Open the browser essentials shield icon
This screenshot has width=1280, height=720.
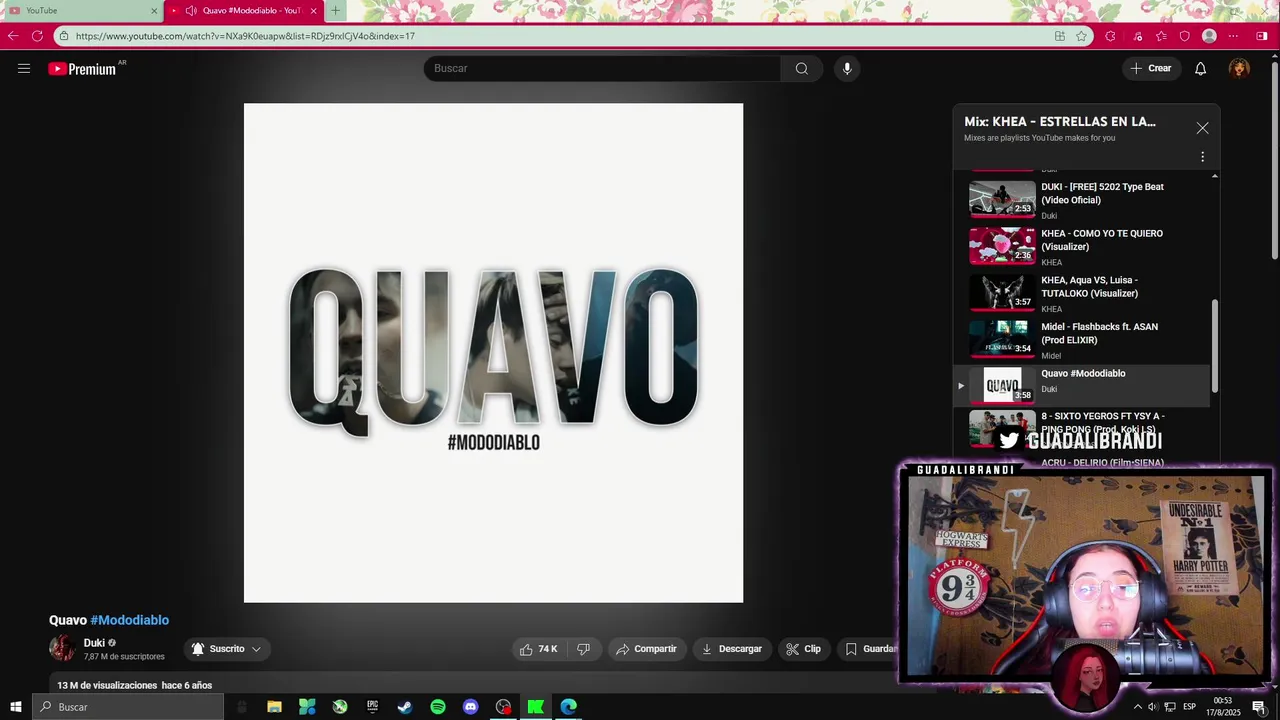tap(1185, 36)
